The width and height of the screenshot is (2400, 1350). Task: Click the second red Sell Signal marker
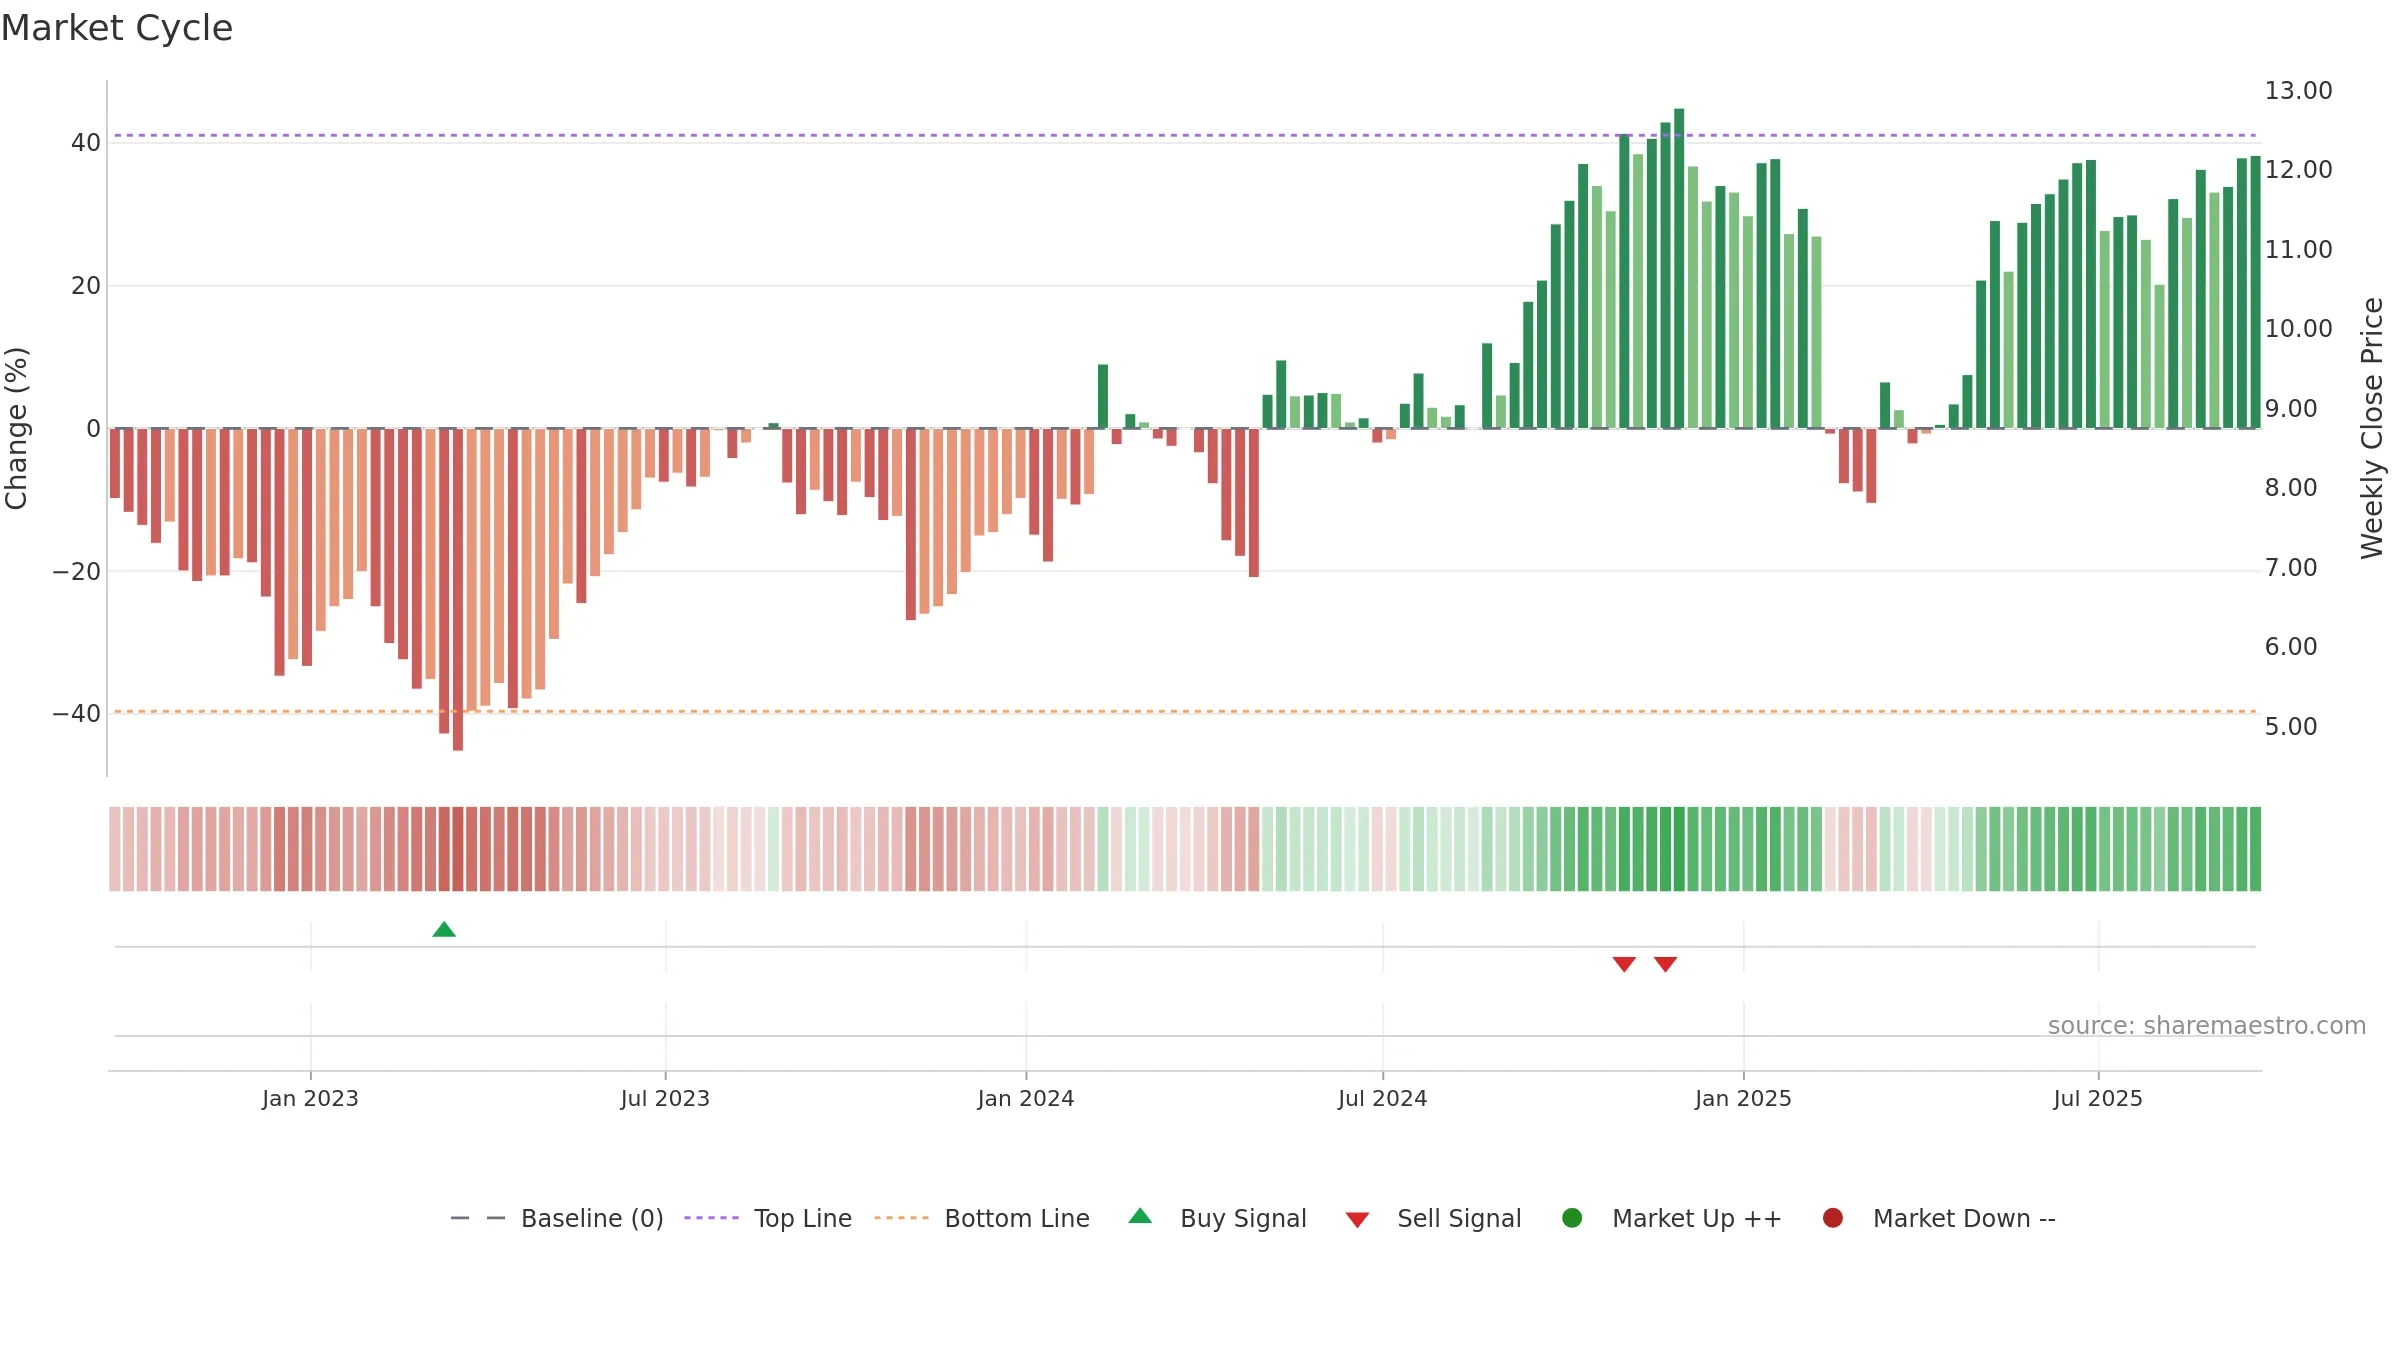click(1665, 964)
